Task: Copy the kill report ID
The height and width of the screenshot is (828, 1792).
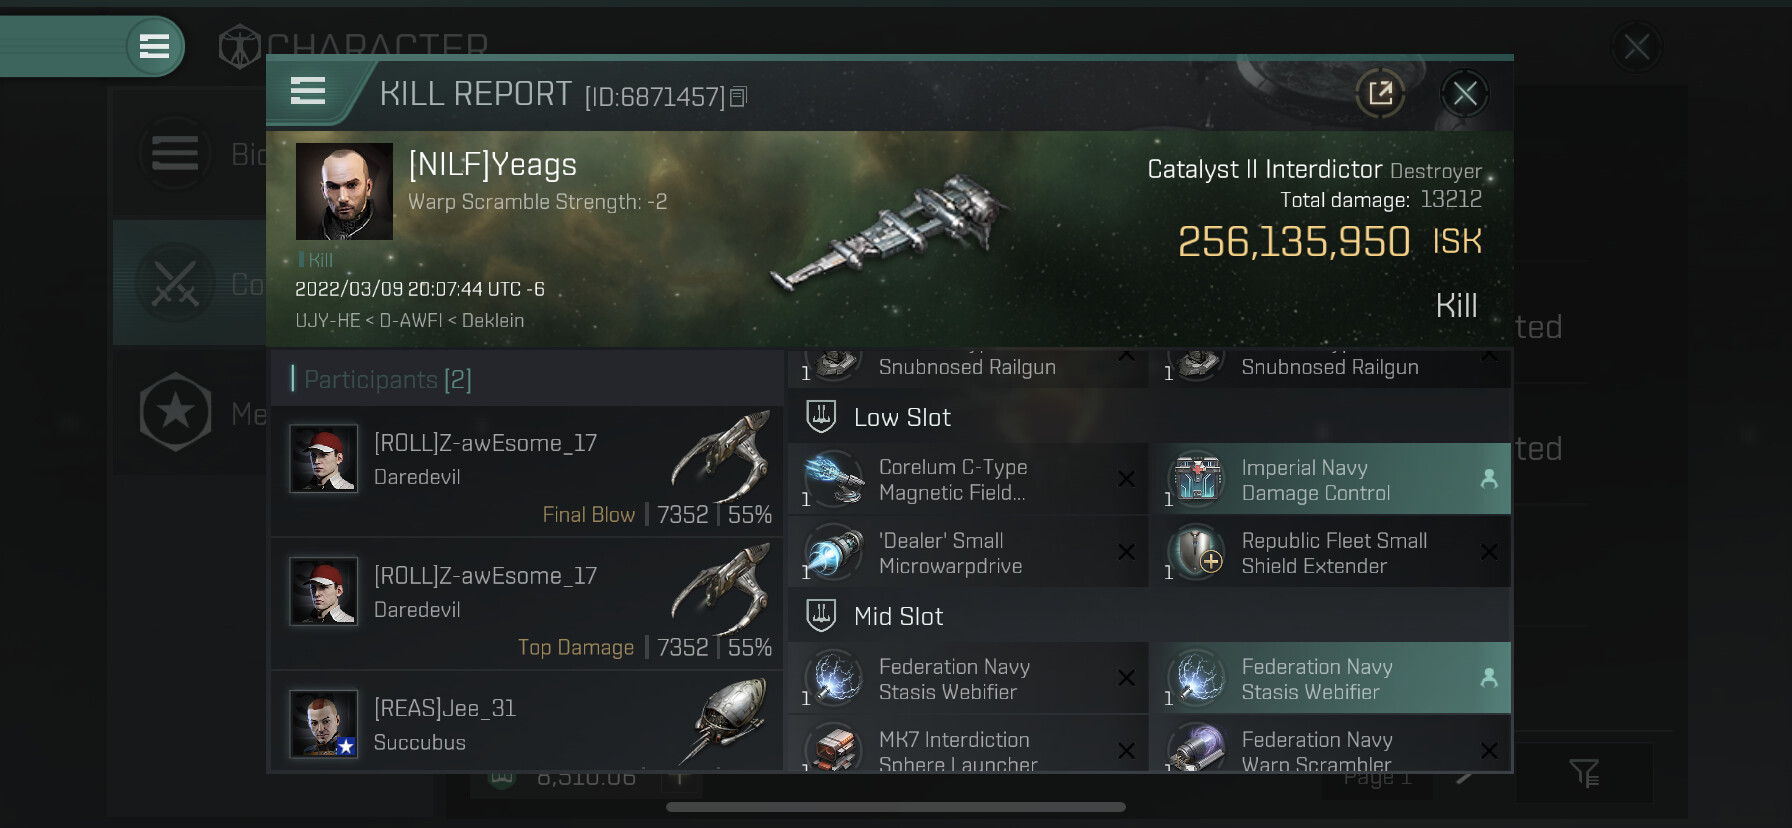Action: [x=739, y=97]
